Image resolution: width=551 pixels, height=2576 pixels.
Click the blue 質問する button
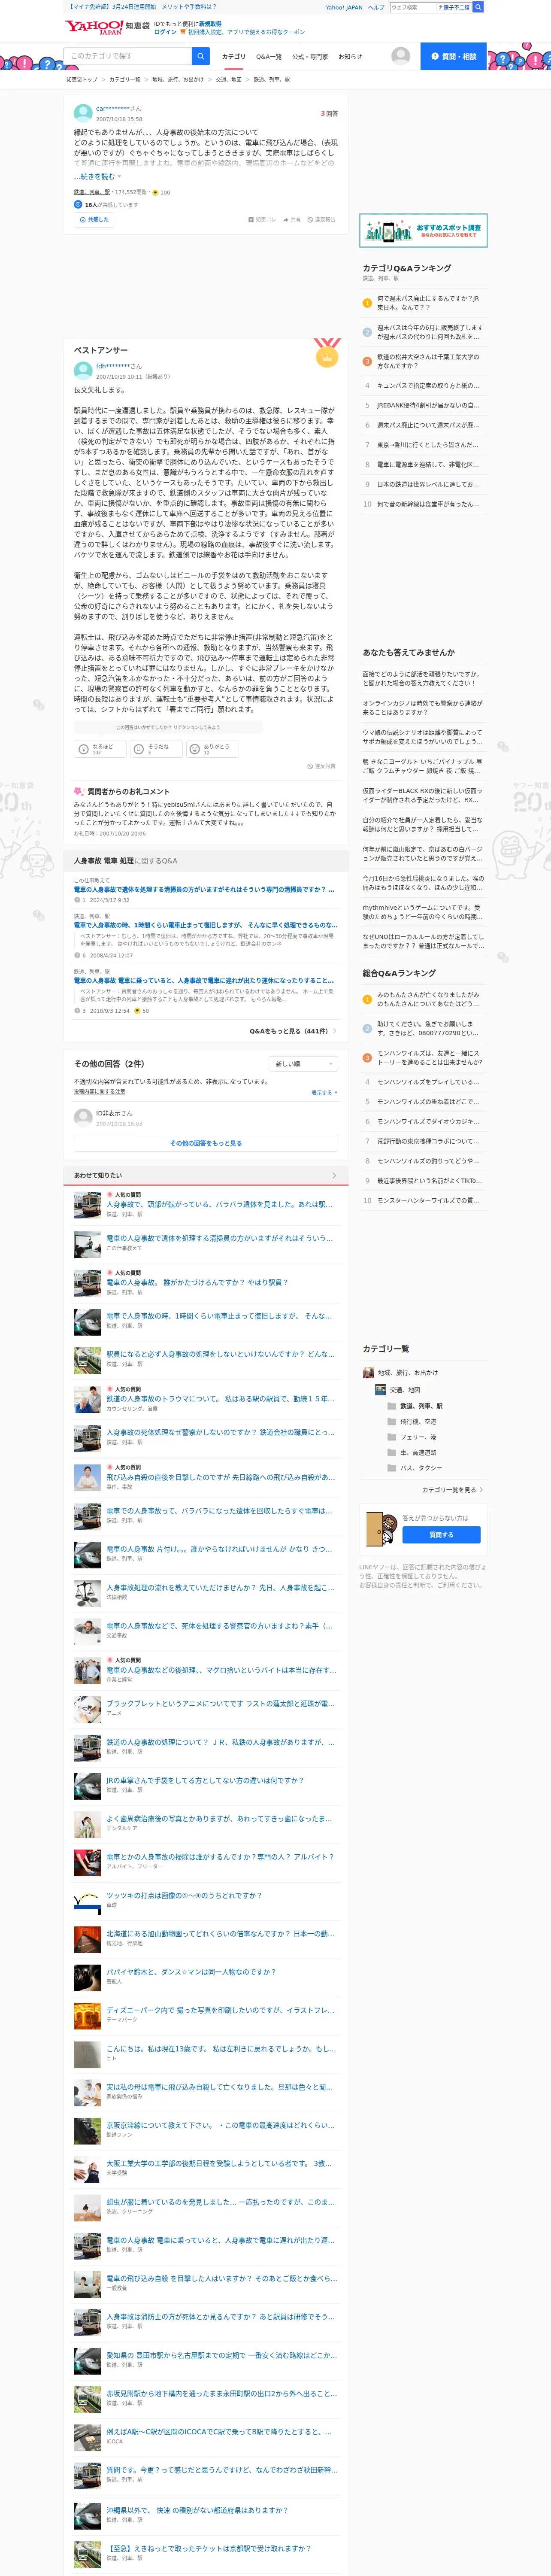(441, 1534)
